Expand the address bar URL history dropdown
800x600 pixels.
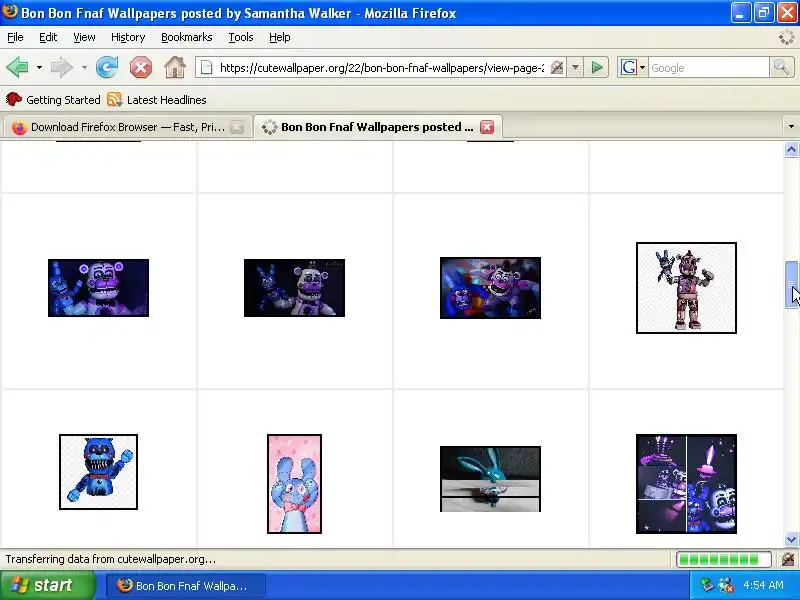(x=575, y=67)
